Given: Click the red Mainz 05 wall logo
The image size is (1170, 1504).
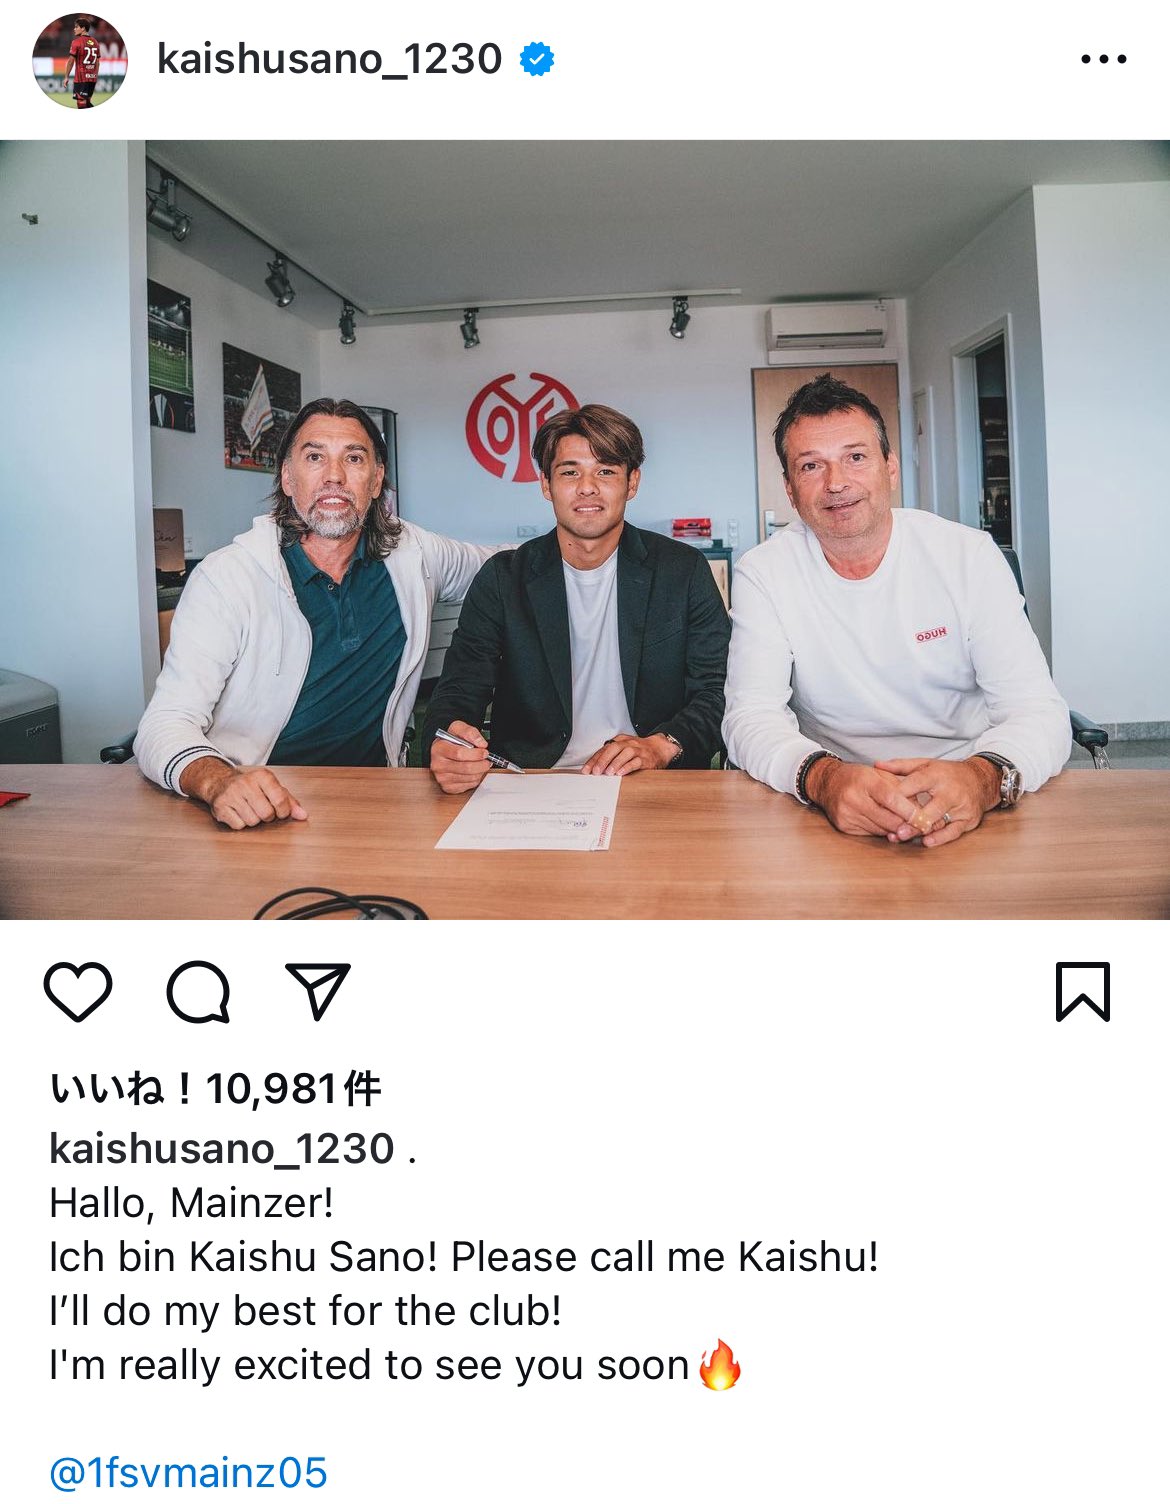Looking at the screenshot, I should coord(521,427).
